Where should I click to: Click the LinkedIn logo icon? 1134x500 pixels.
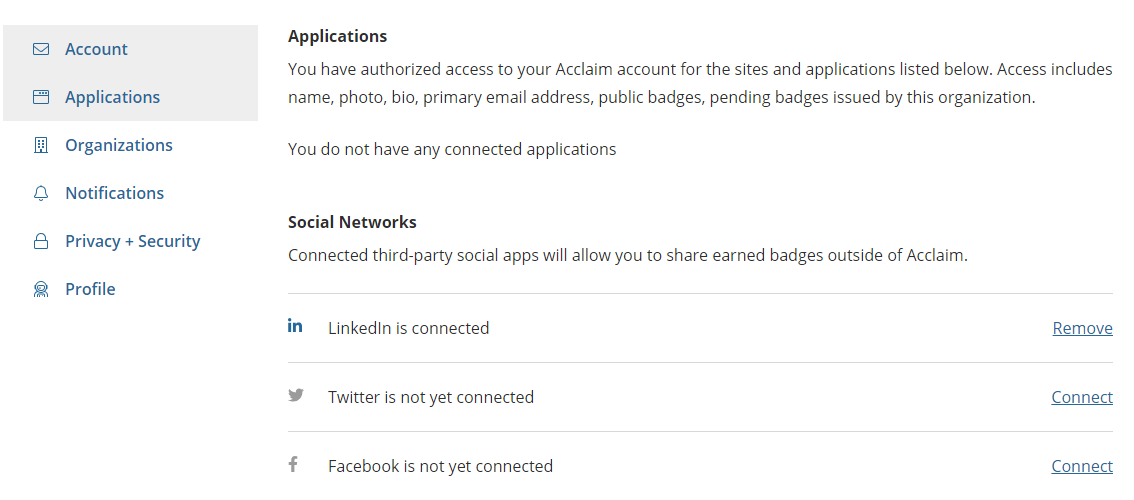[x=295, y=326]
